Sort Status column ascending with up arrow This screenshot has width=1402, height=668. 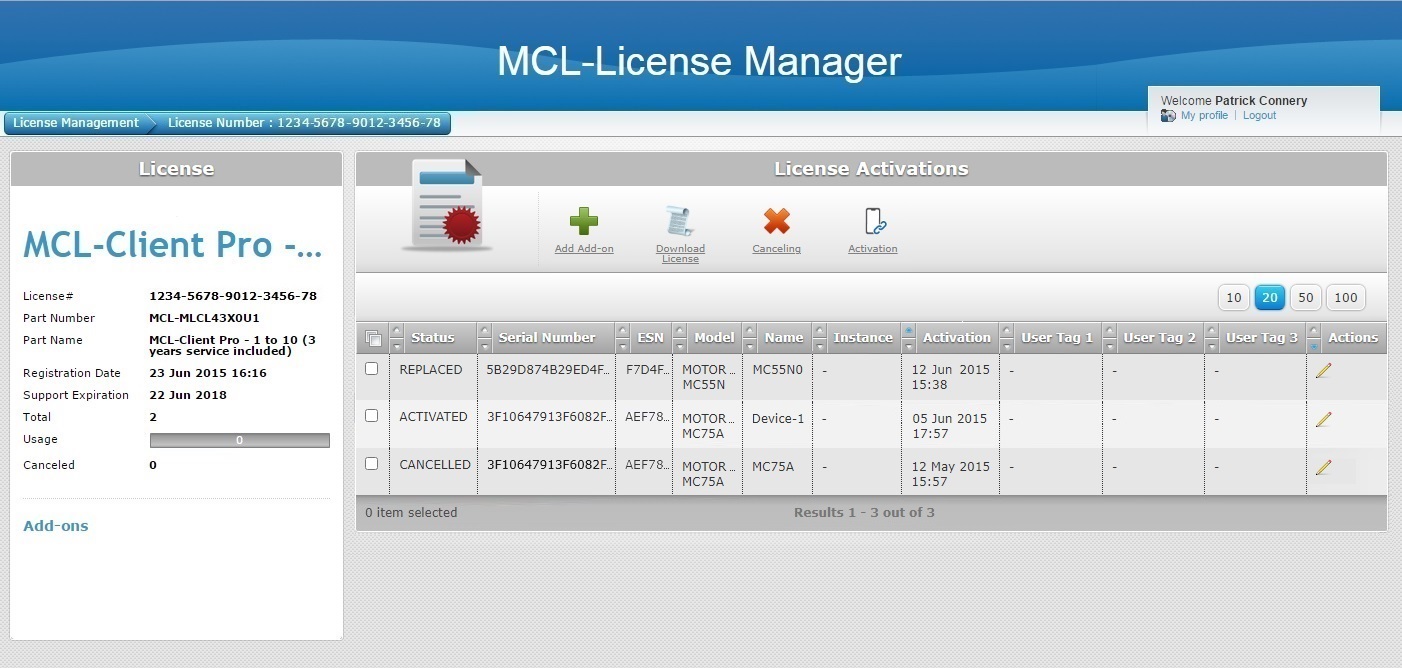396,330
